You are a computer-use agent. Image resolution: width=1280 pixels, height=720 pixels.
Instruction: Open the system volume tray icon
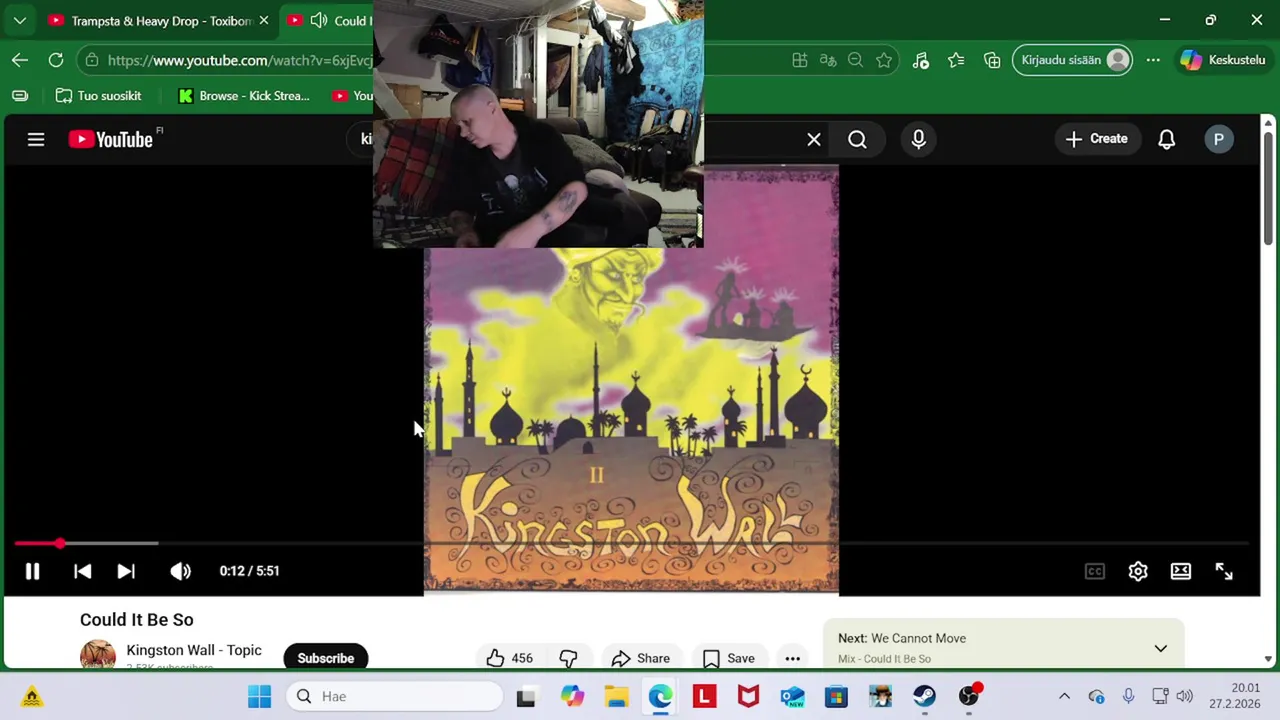(x=1185, y=696)
